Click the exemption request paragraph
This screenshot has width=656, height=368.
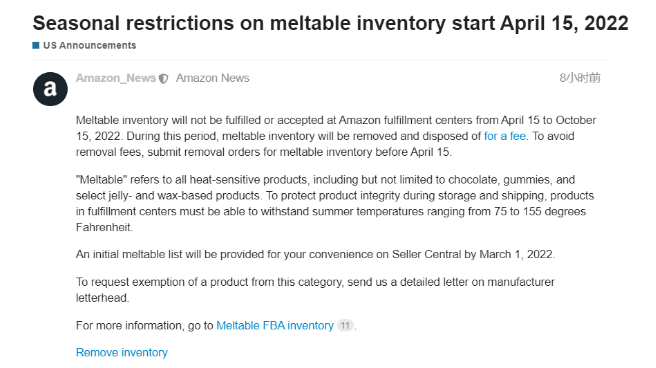coord(315,290)
